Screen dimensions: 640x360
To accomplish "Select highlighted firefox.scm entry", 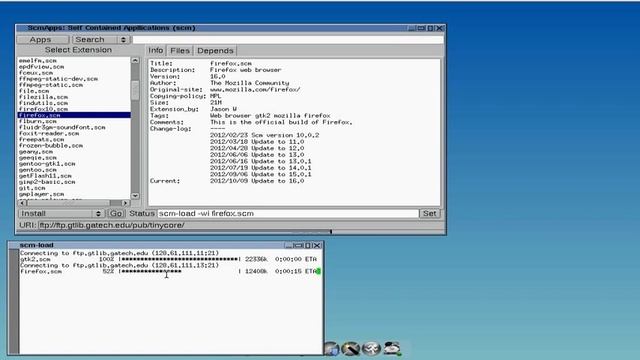I will (x=74, y=115).
